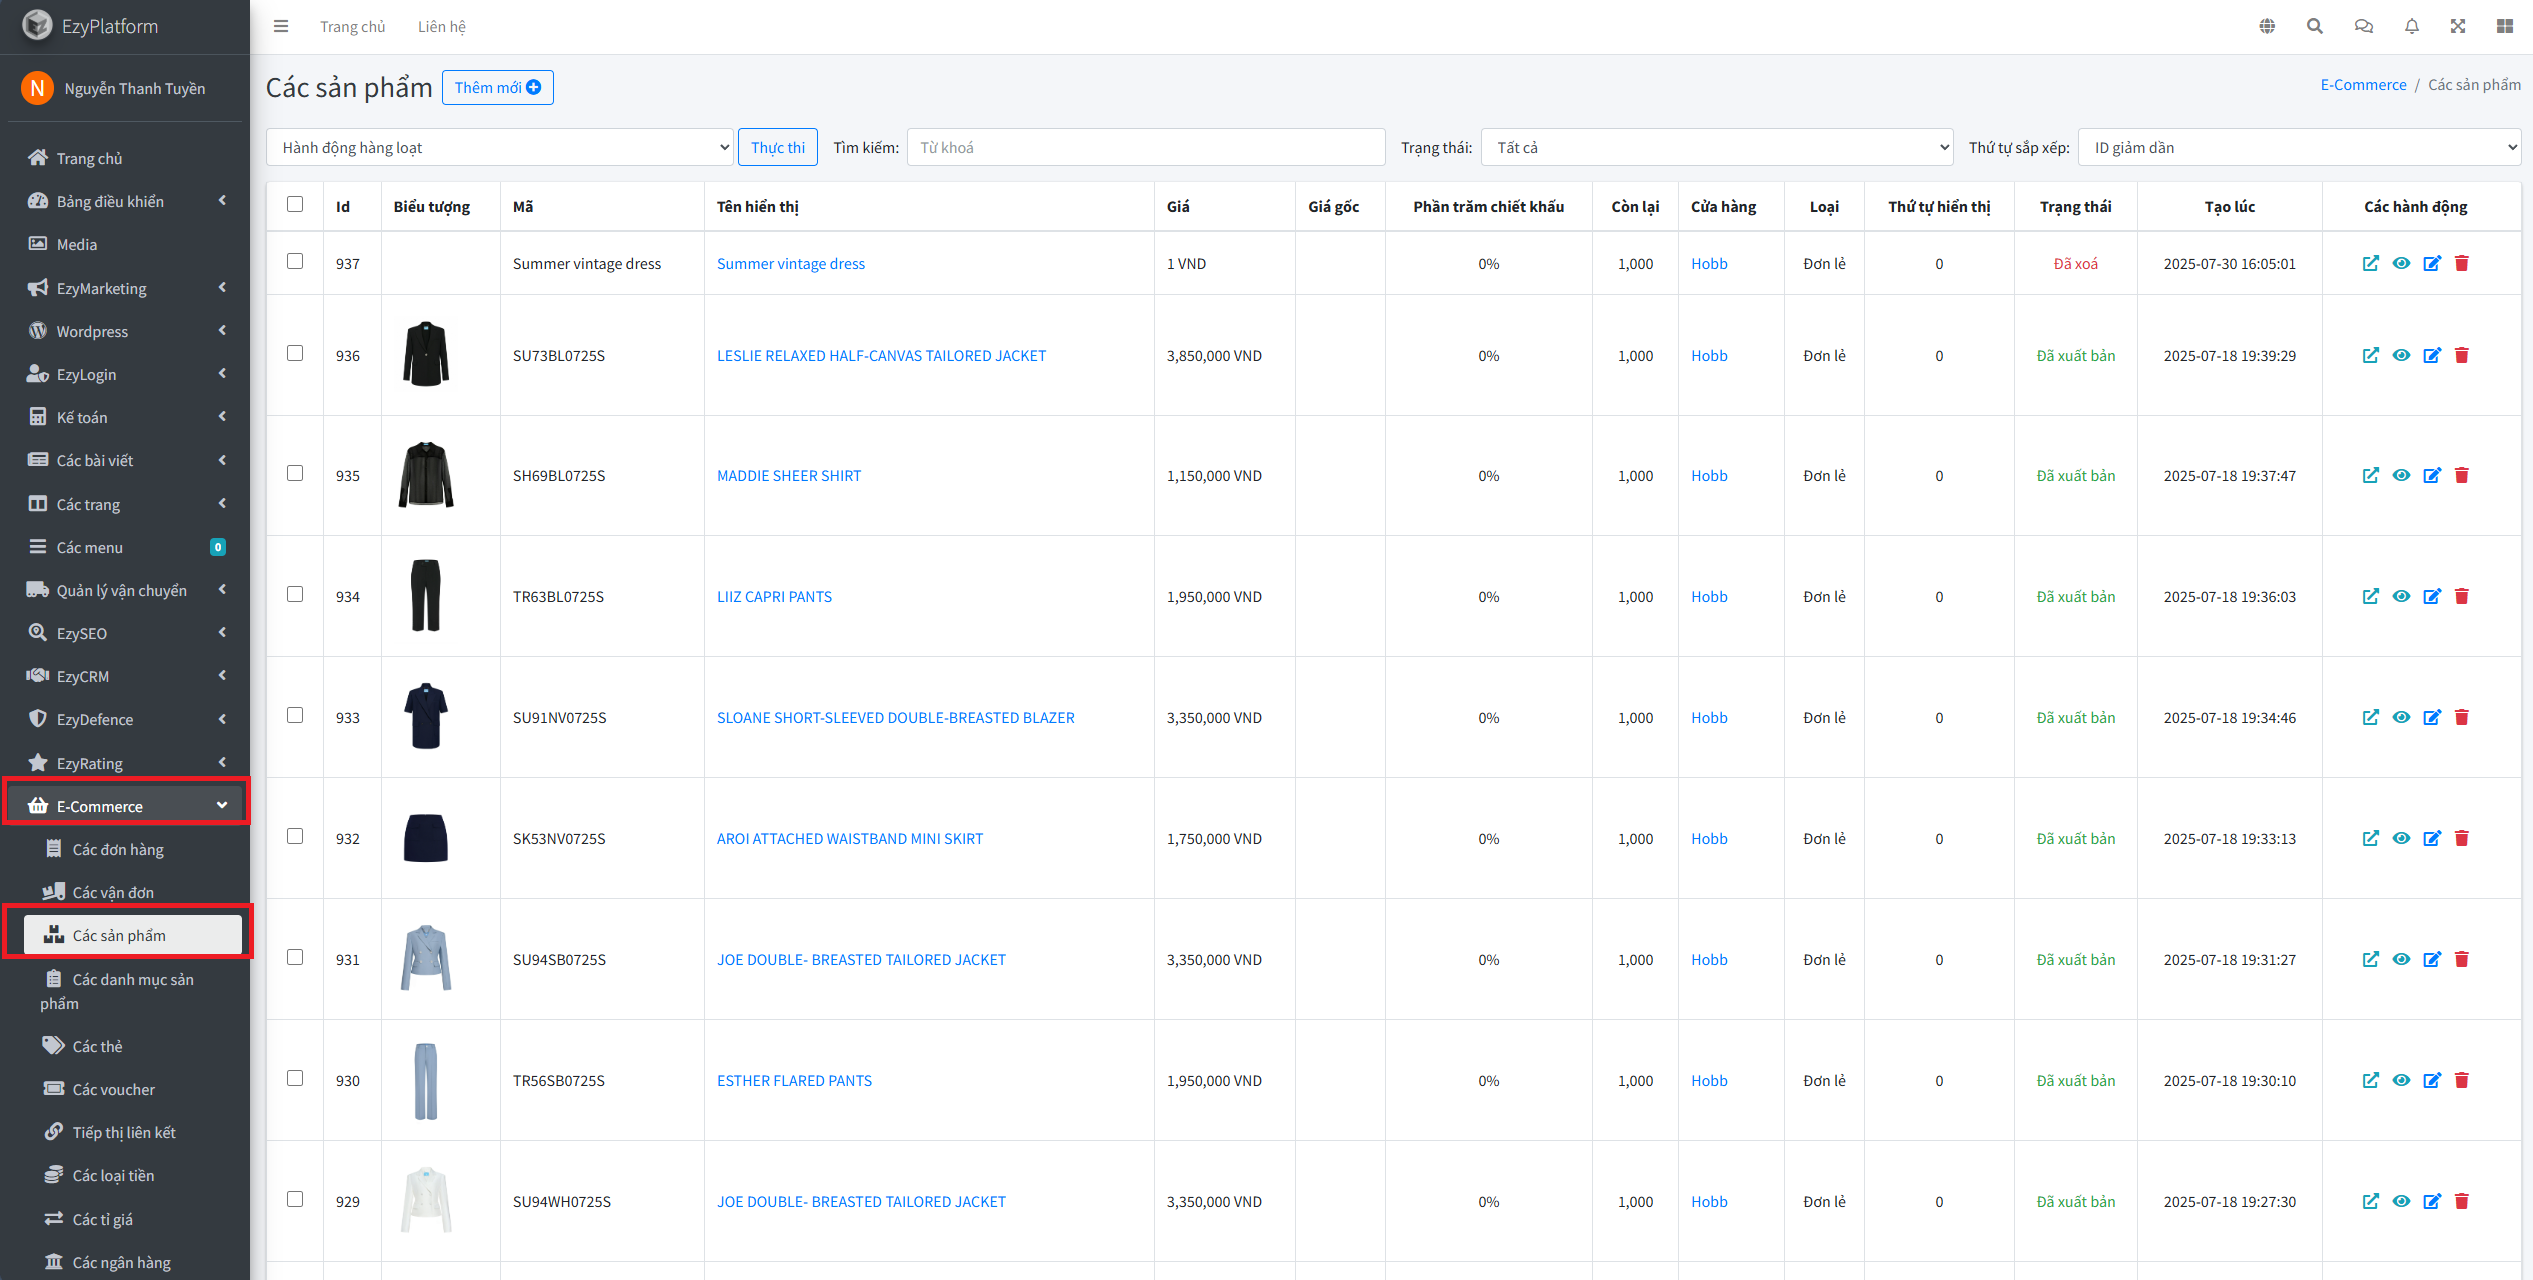Tick the select-all checkbox in table header

295,204
